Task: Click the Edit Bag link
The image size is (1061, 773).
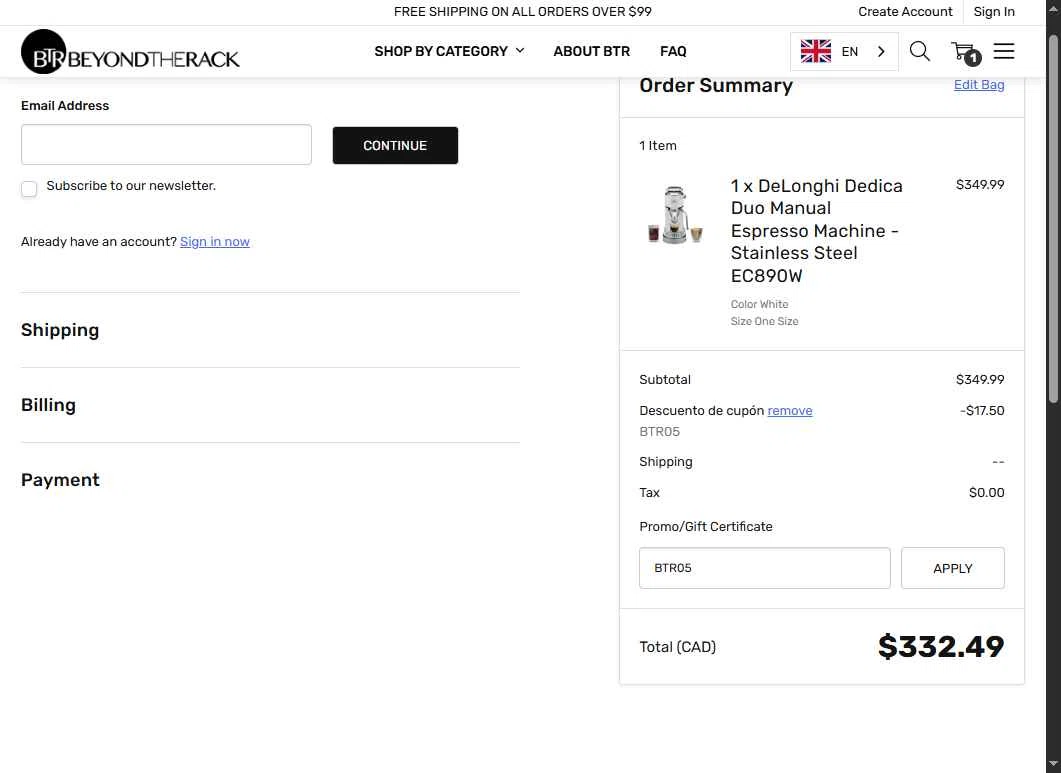Action: point(978,85)
